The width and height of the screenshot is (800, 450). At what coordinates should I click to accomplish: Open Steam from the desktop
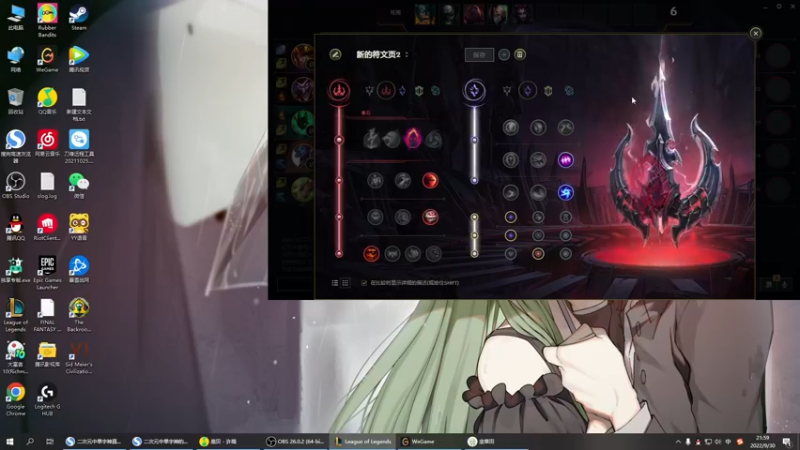79,18
